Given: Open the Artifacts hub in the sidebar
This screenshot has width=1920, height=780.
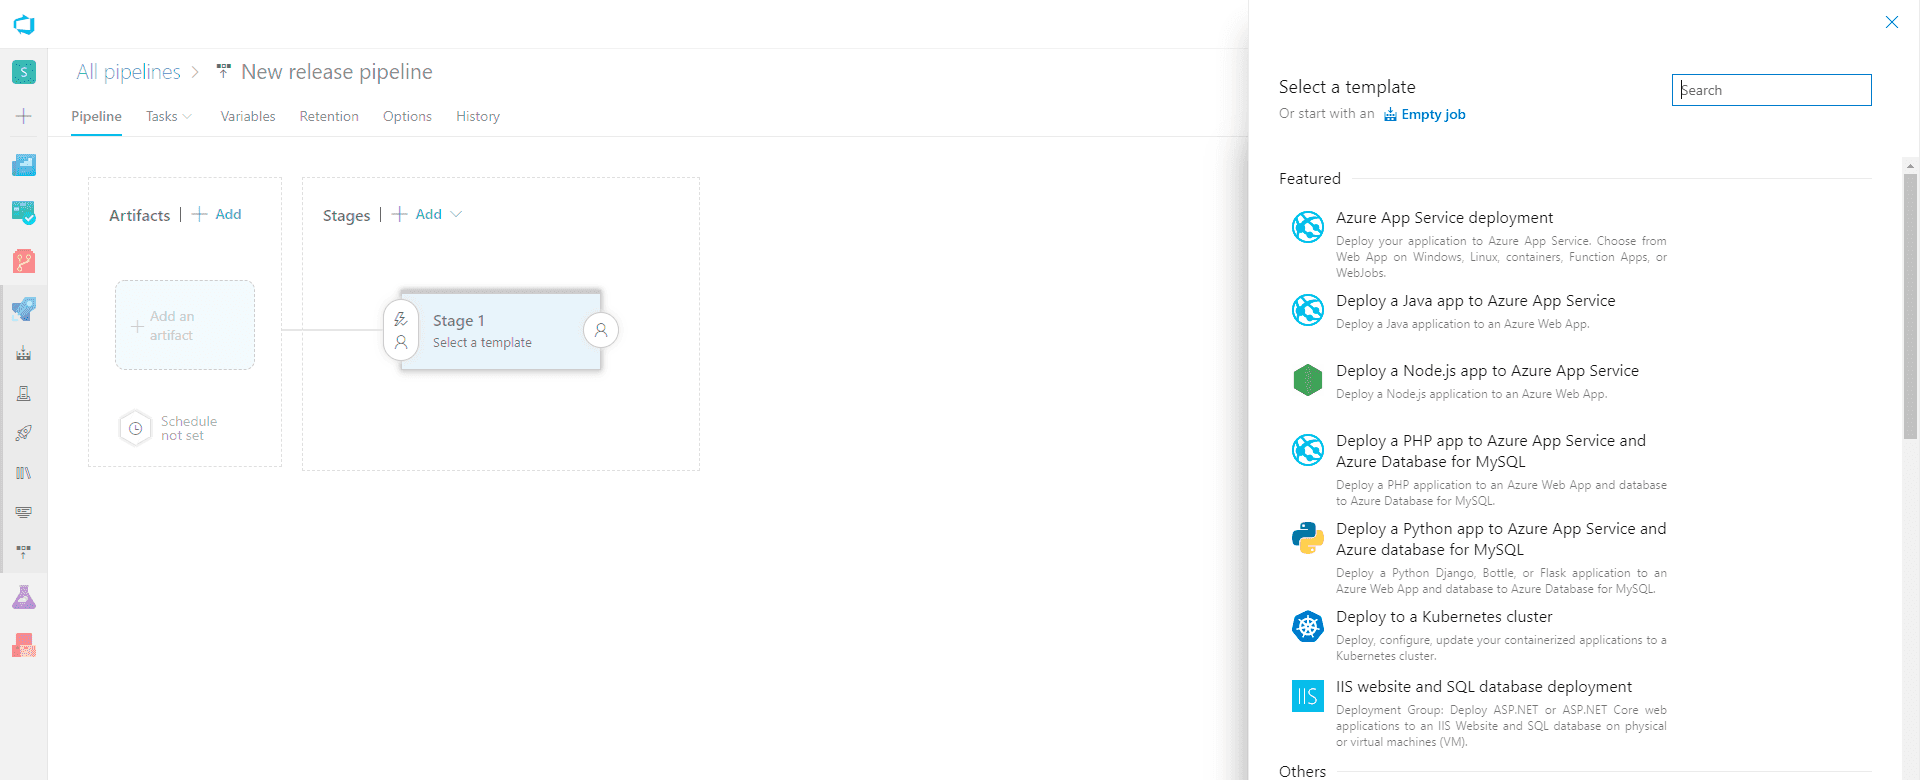Looking at the screenshot, I should pos(24,646).
